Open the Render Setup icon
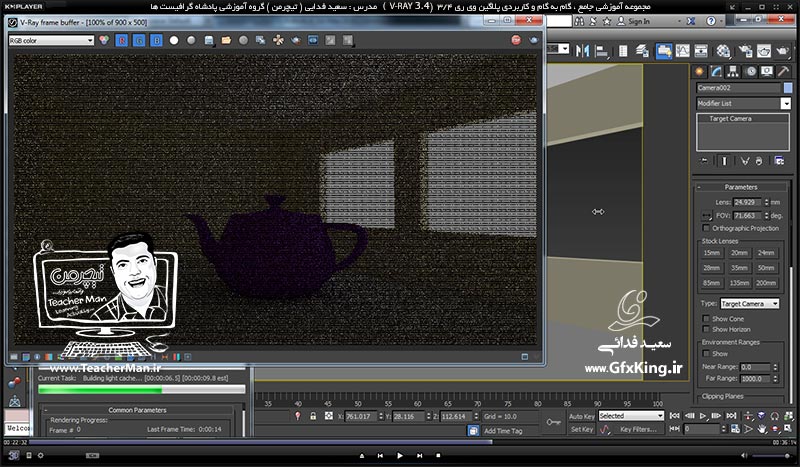This screenshot has height=467, width=800. (x=745, y=51)
